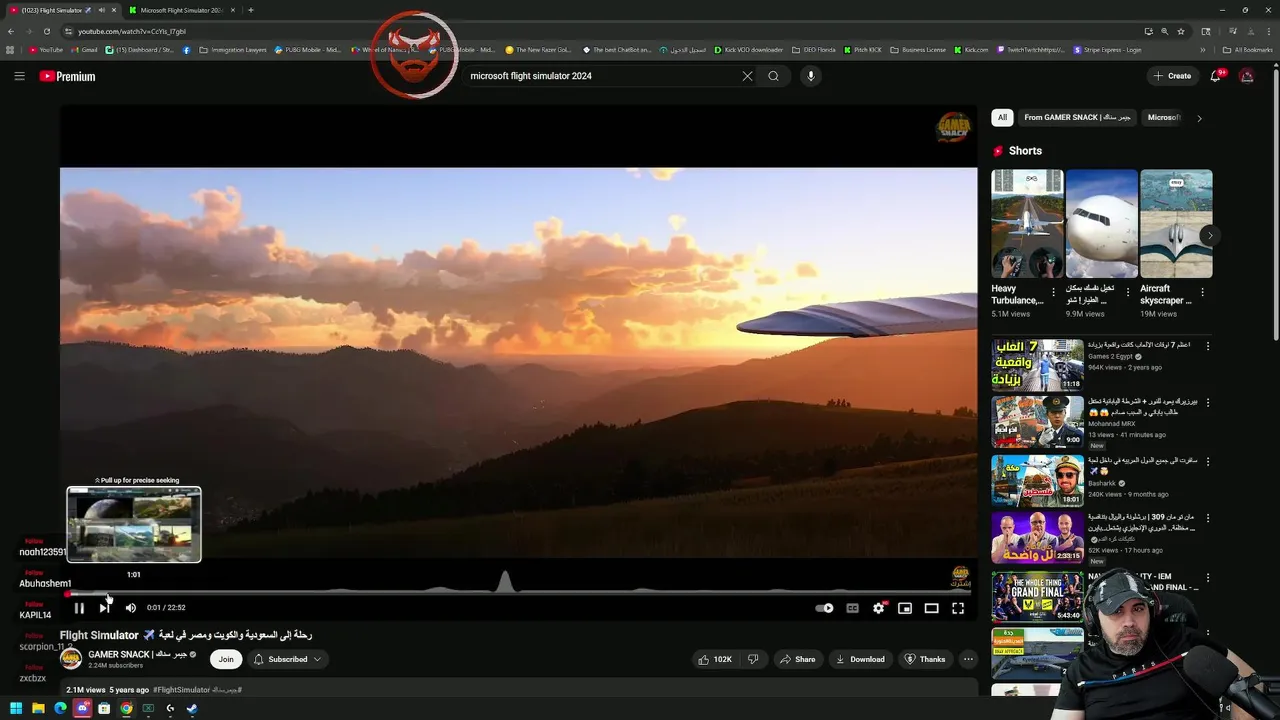Screen dimensions: 1280x720
Task: Open Mohannad MRX 9:00 video thumbnail
Action: [x=1037, y=422]
